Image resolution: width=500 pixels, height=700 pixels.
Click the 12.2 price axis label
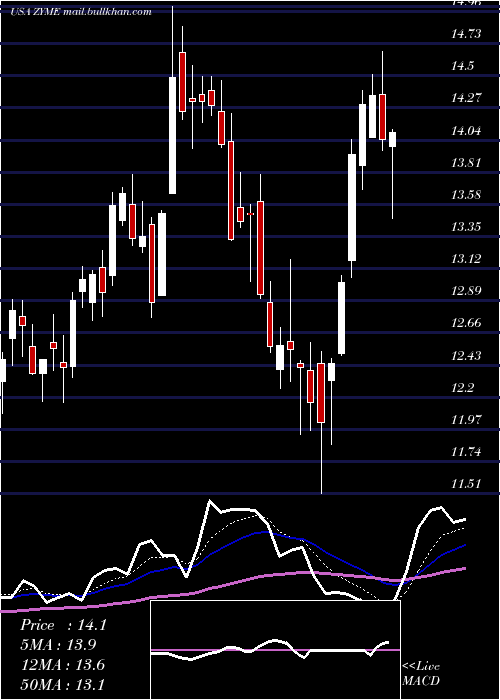point(462,388)
